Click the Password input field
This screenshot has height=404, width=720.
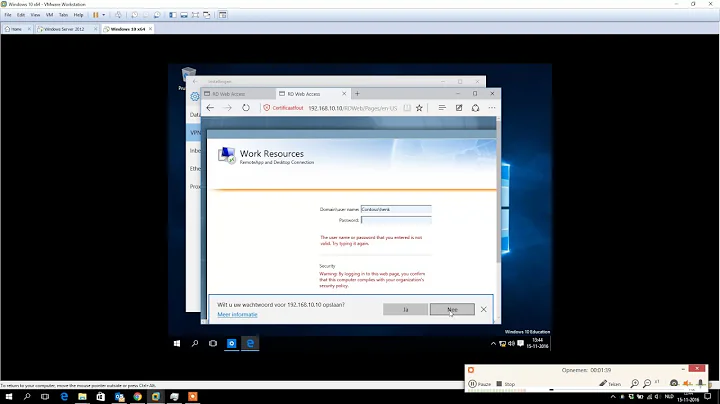coord(396,220)
